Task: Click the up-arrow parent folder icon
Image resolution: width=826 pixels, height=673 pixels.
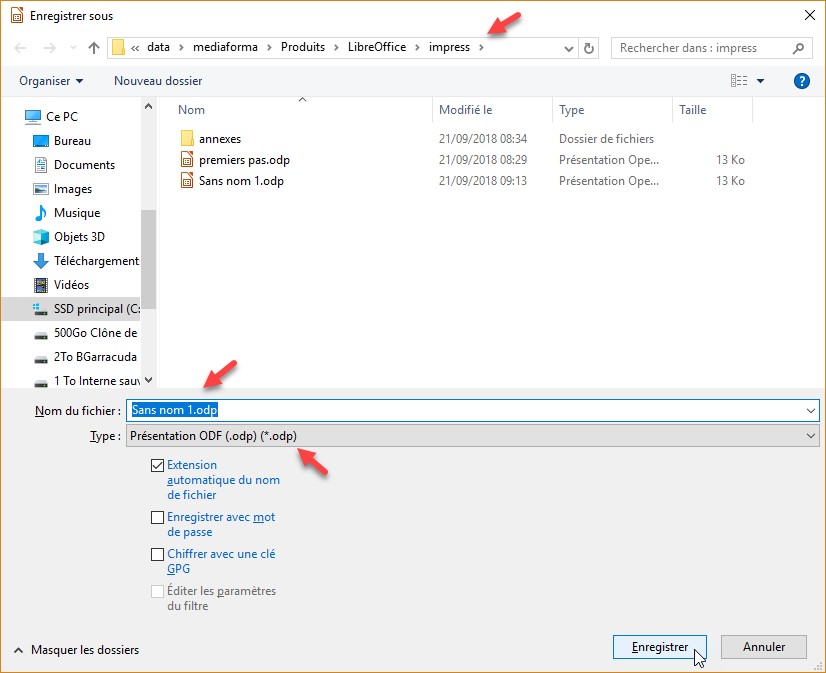Action: [x=94, y=48]
